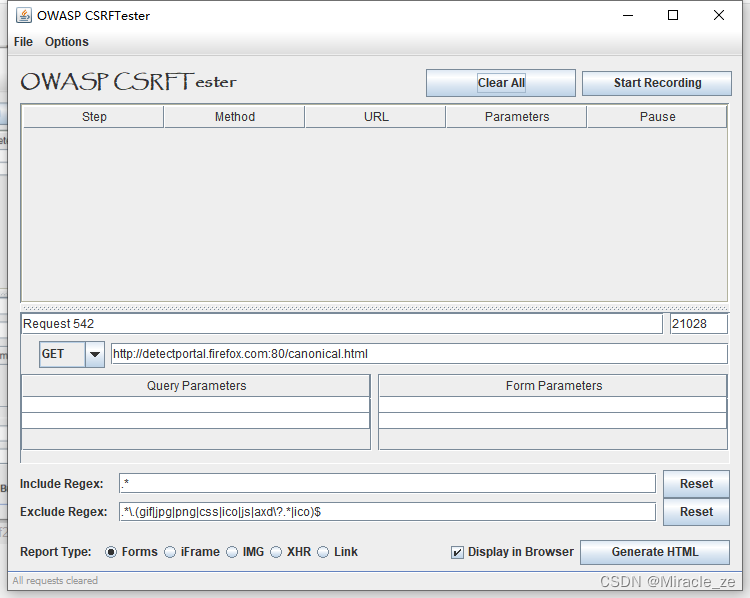The width and height of the screenshot is (750, 598).
Task: Select the Step column header
Action: pos(94,117)
